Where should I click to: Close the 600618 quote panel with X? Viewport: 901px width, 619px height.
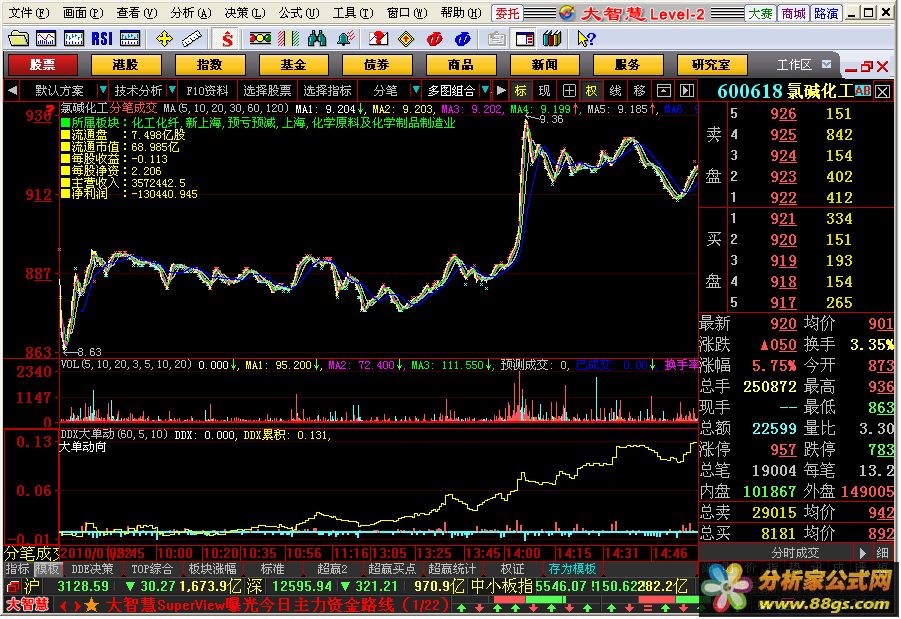[883, 91]
